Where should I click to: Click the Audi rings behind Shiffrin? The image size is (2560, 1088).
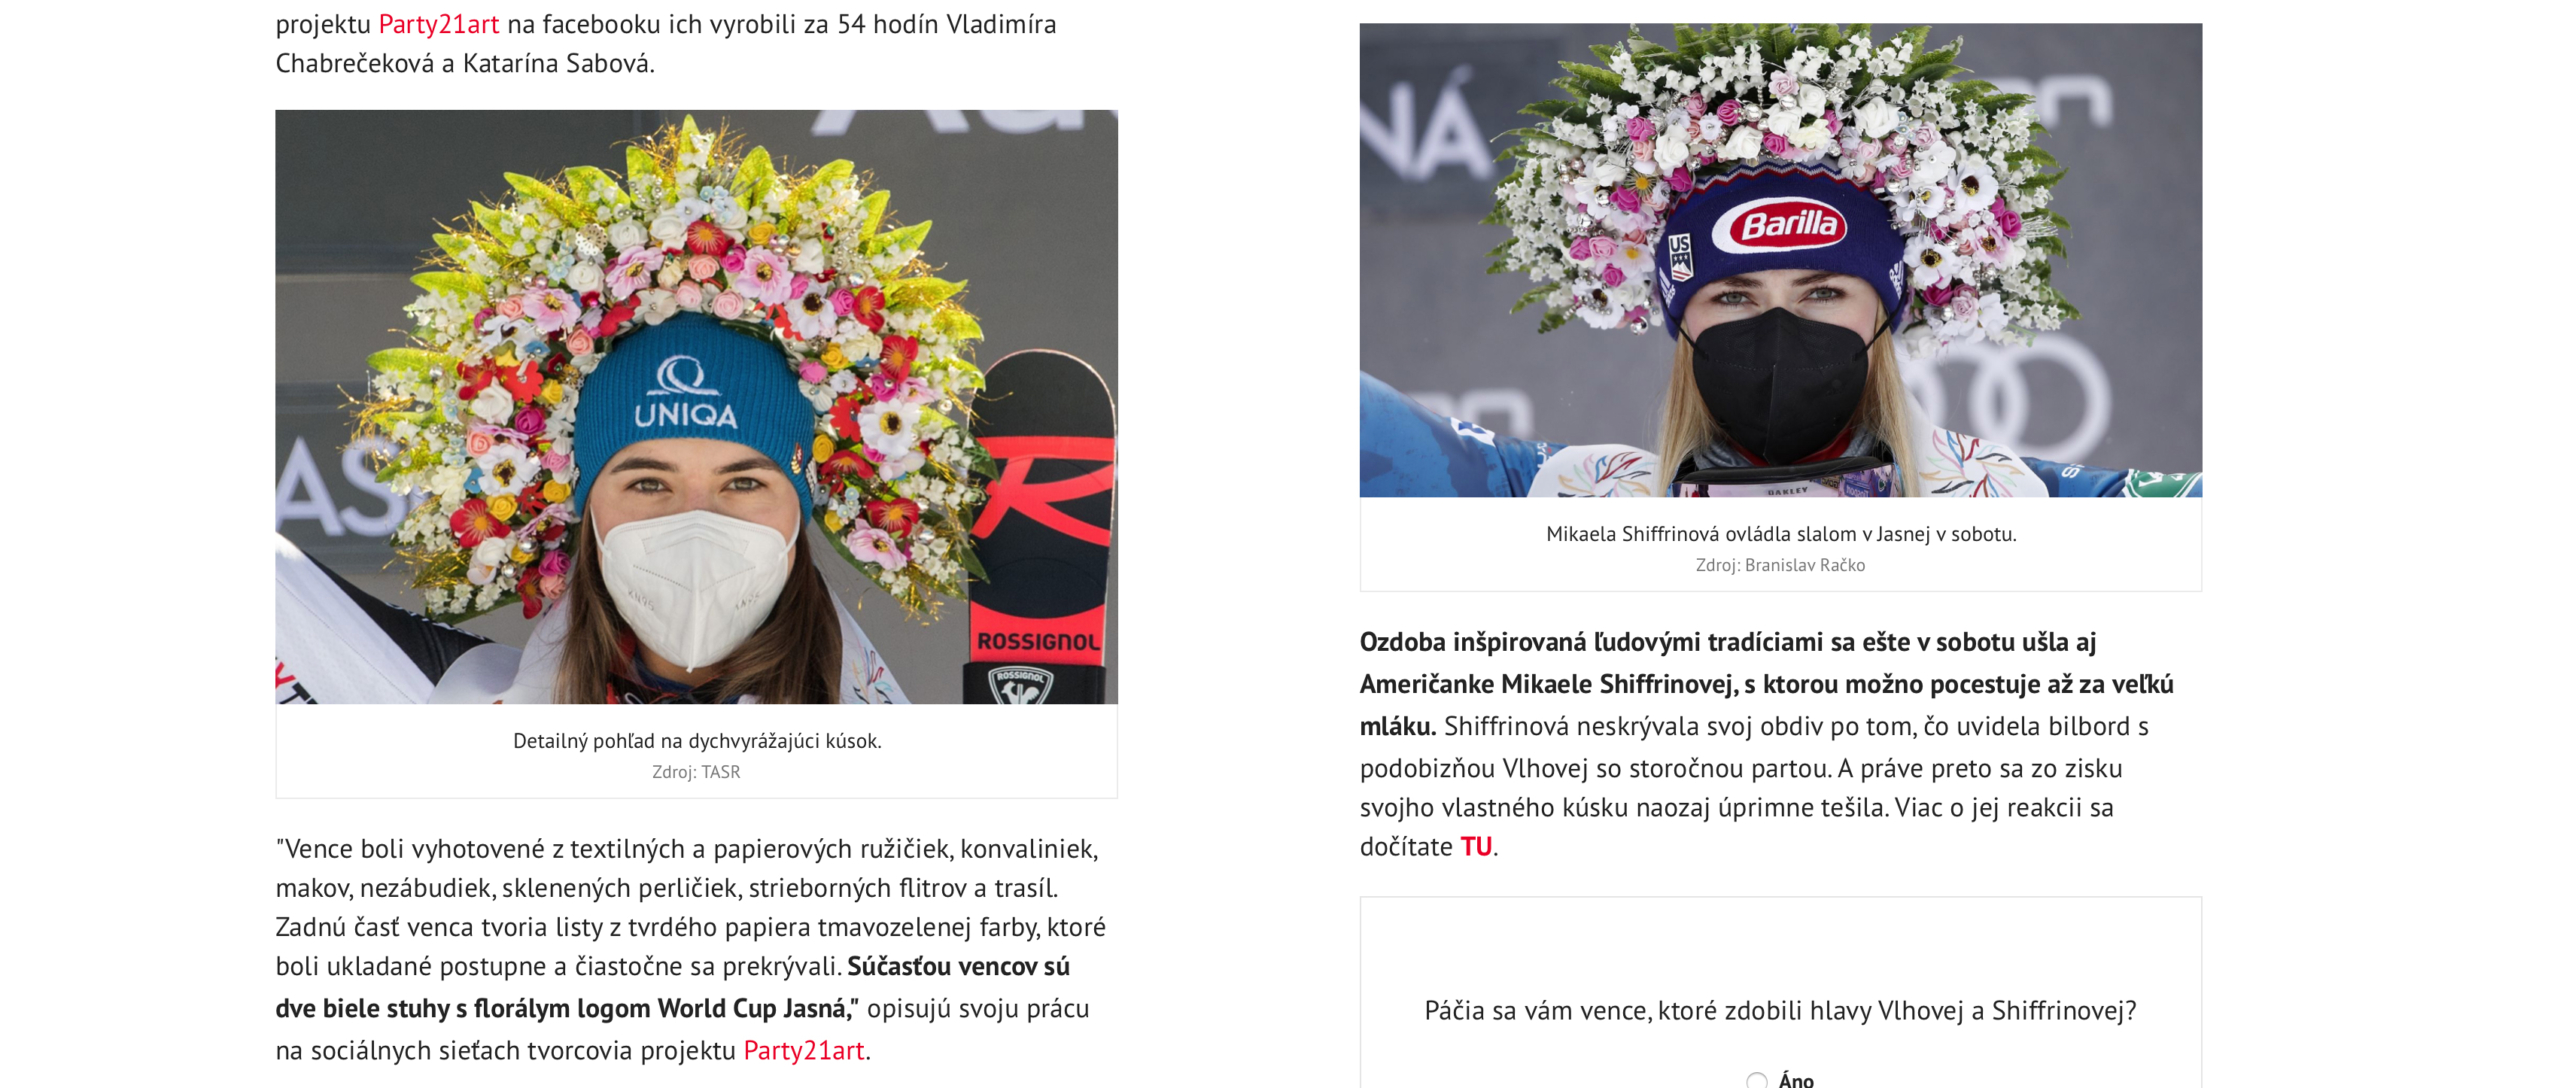(2005, 398)
